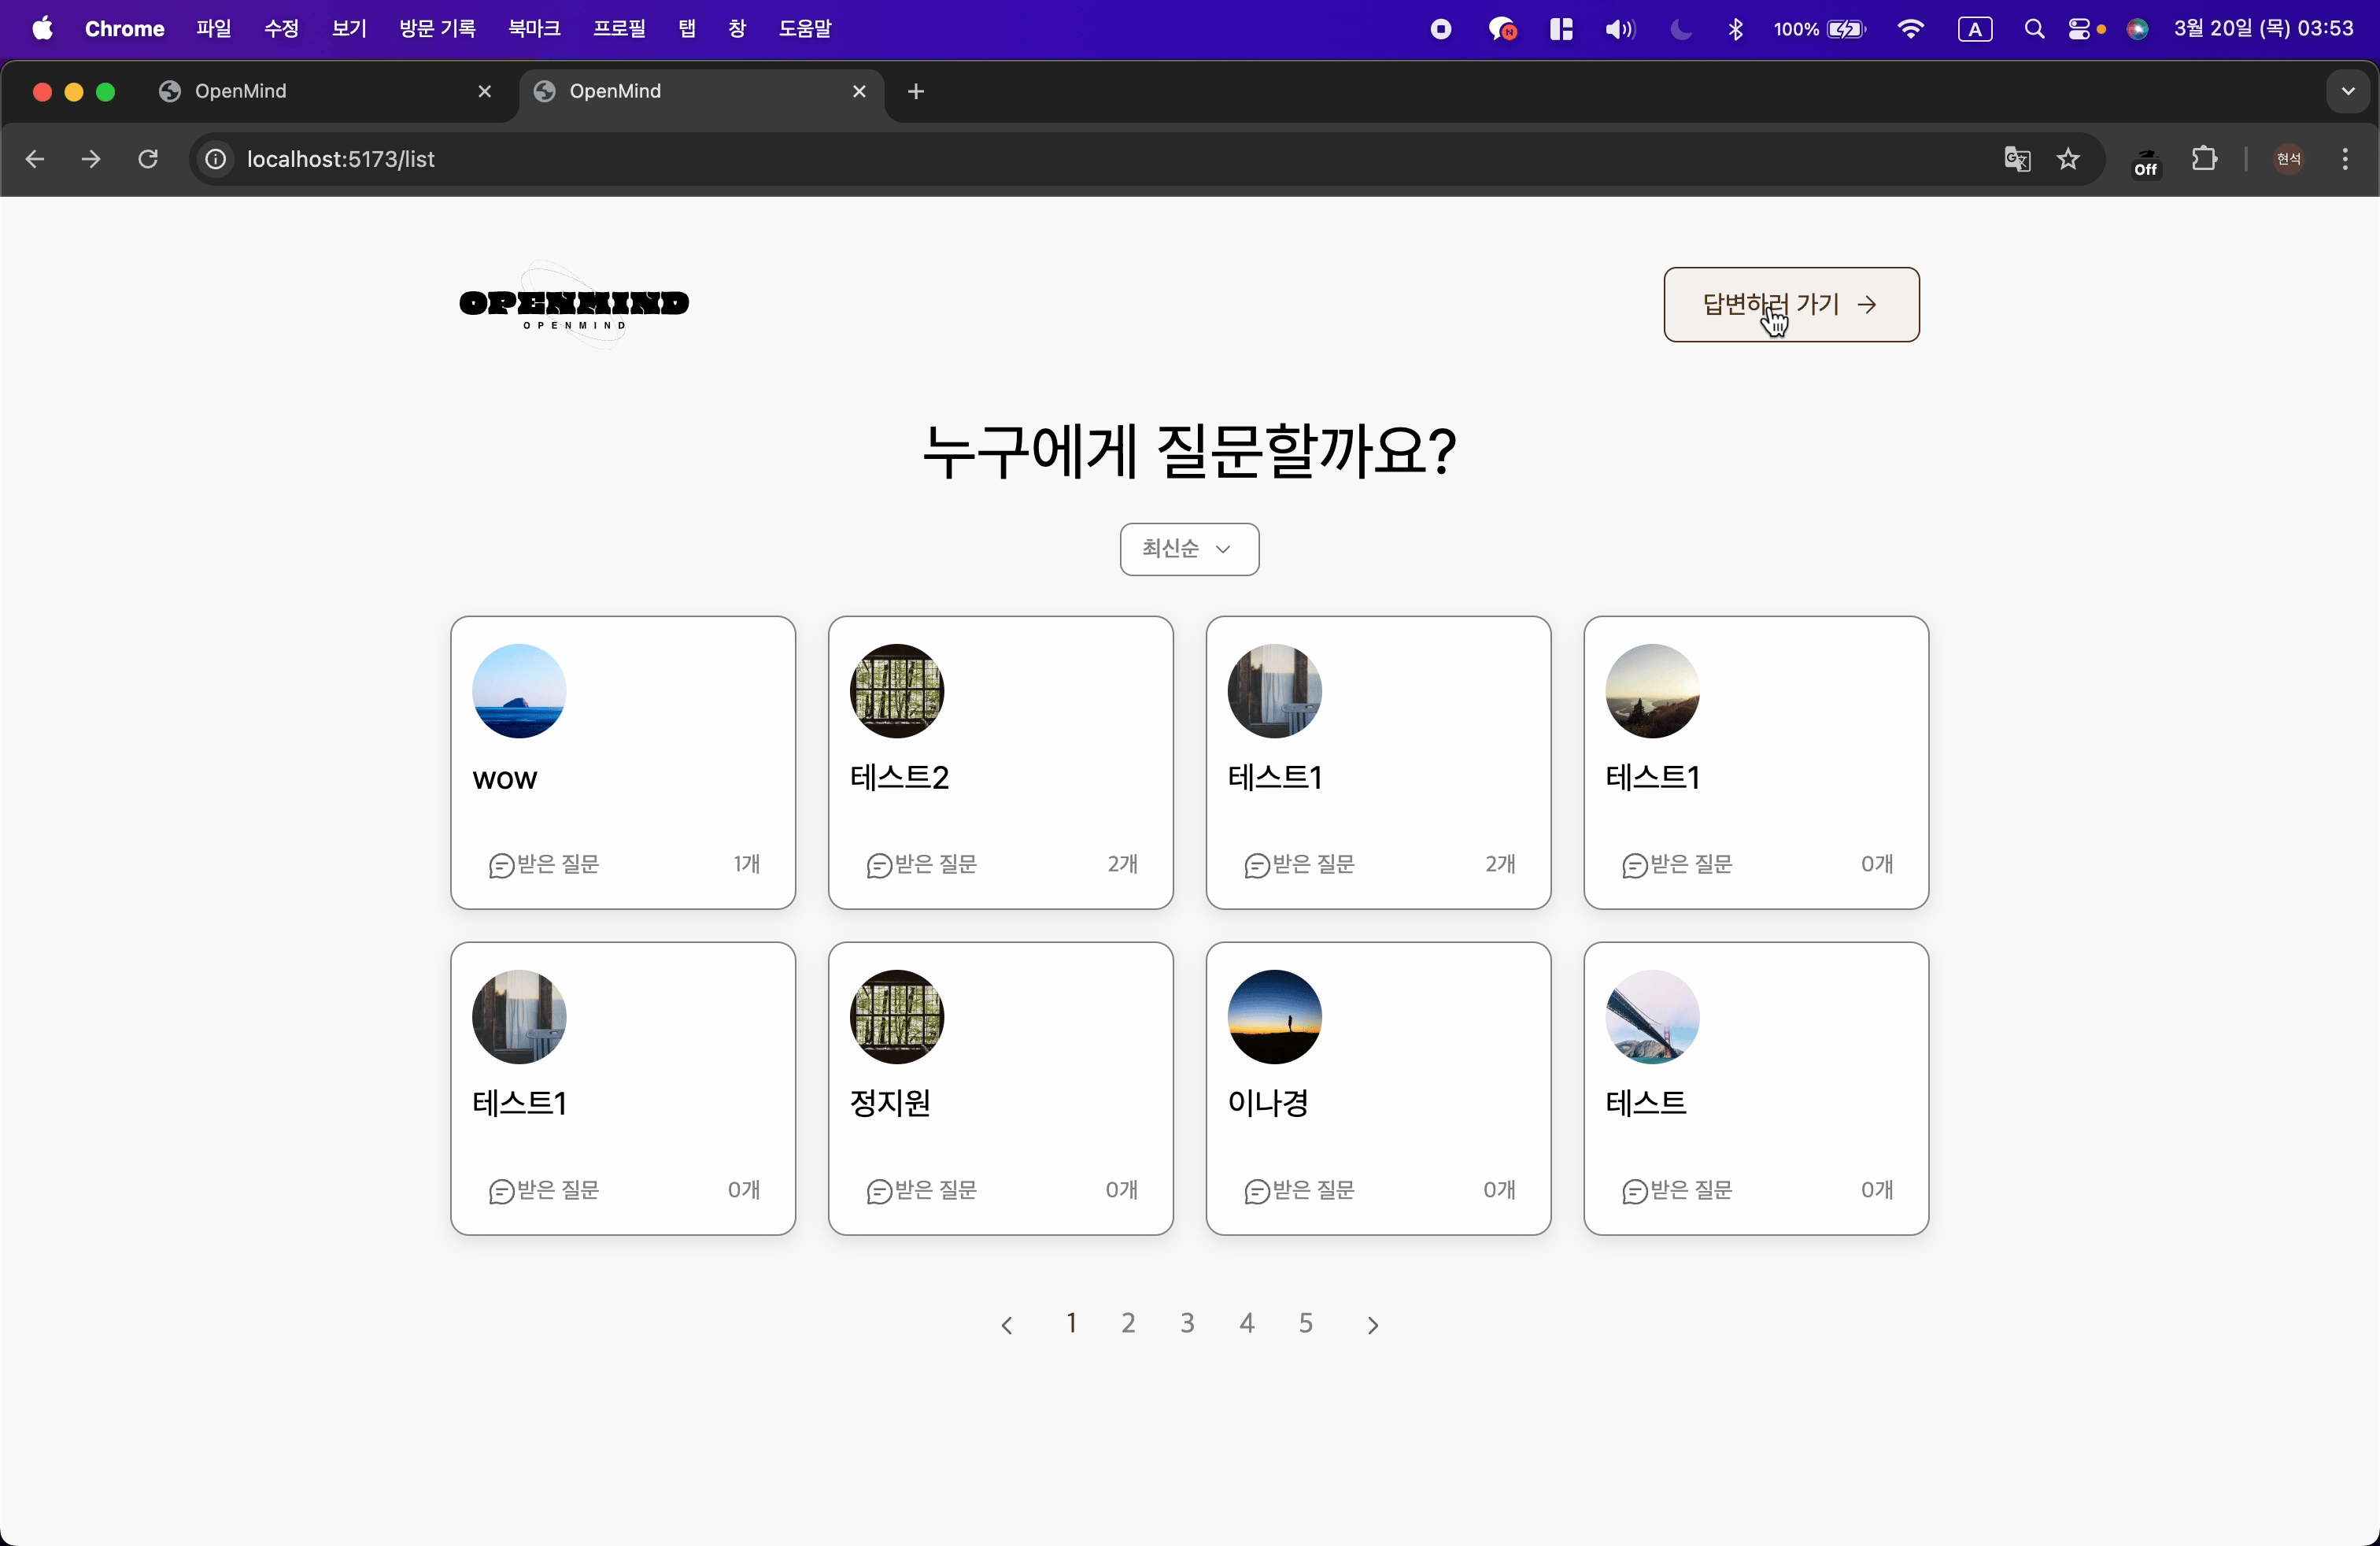This screenshot has height=1546, width=2380.
Task: Open macOS Control Center toggle icon
Action: point(2079,29)
